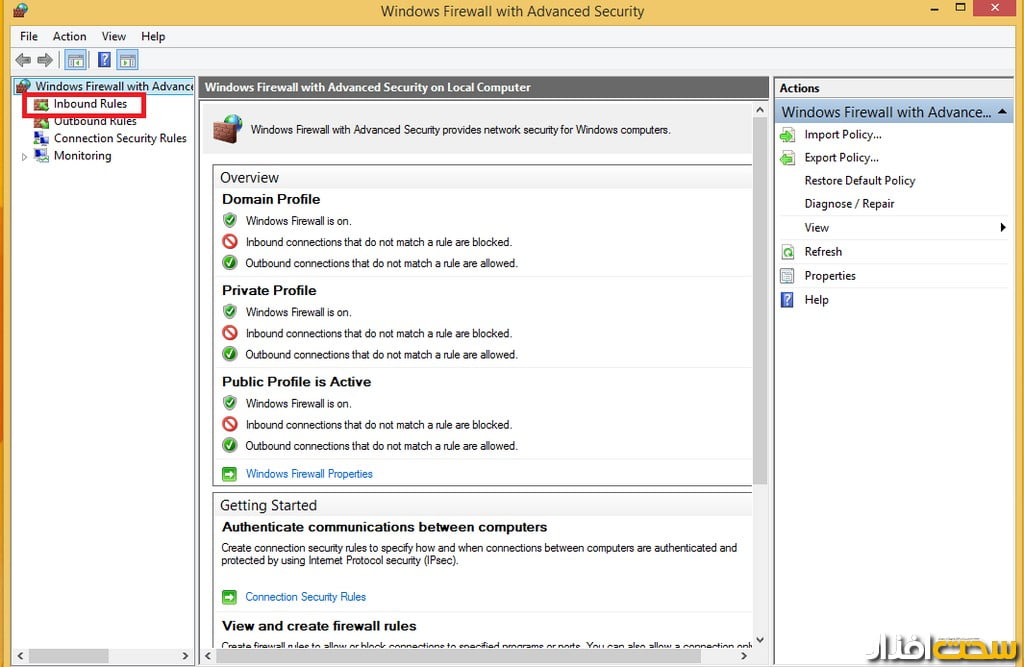Collapse the Windows Firewall Actions section header
Viewport: 1024px width, 667px height.
(x=1003, y=112)
